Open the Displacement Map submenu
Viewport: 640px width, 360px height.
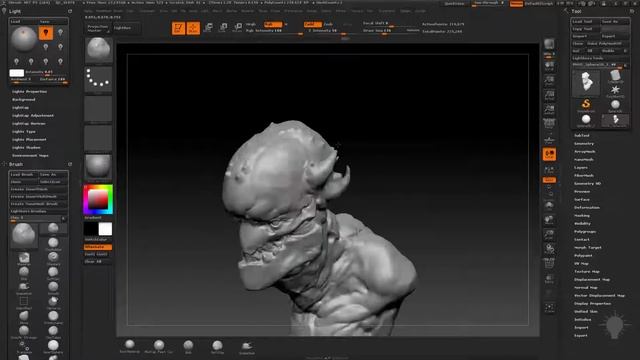pyautogui.click(x=592, y=280)
